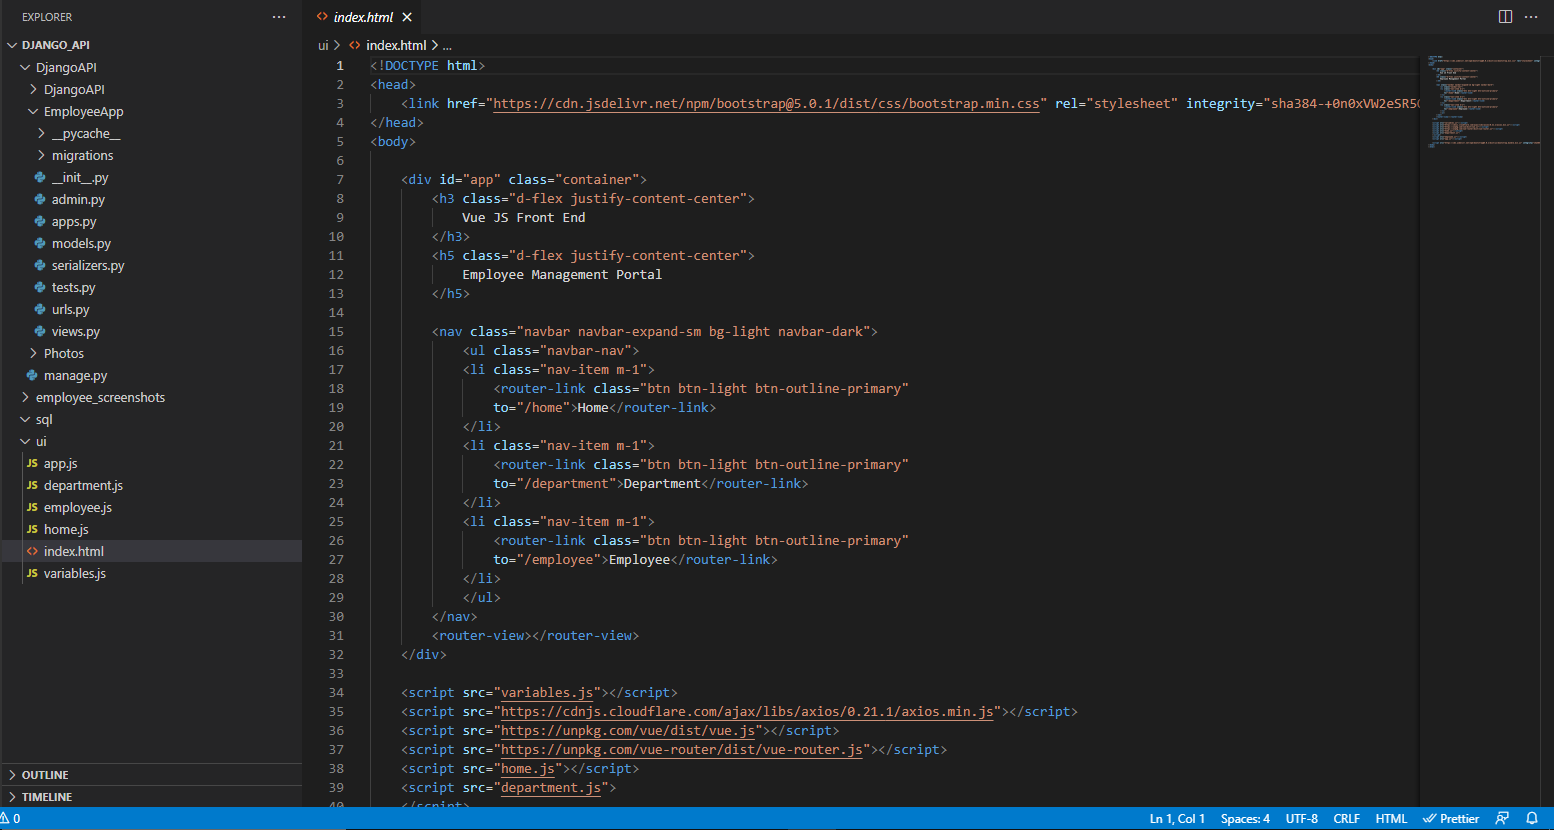Open editor more actions ellipsis
Screen dimensions: 1554x830
pyautogui.click(x=1531, y=17)
